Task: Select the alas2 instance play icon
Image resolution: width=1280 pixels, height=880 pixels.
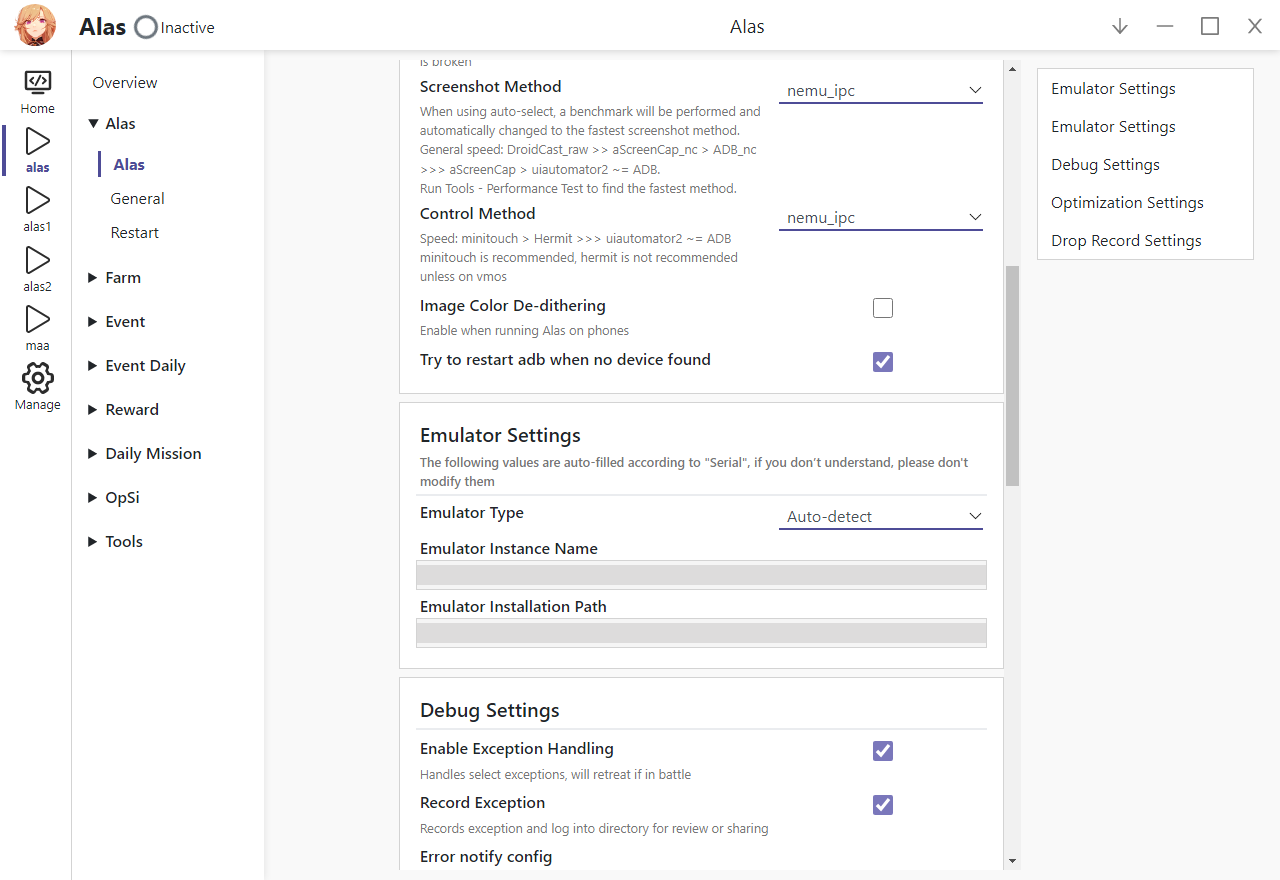Action: coord(38,260)
